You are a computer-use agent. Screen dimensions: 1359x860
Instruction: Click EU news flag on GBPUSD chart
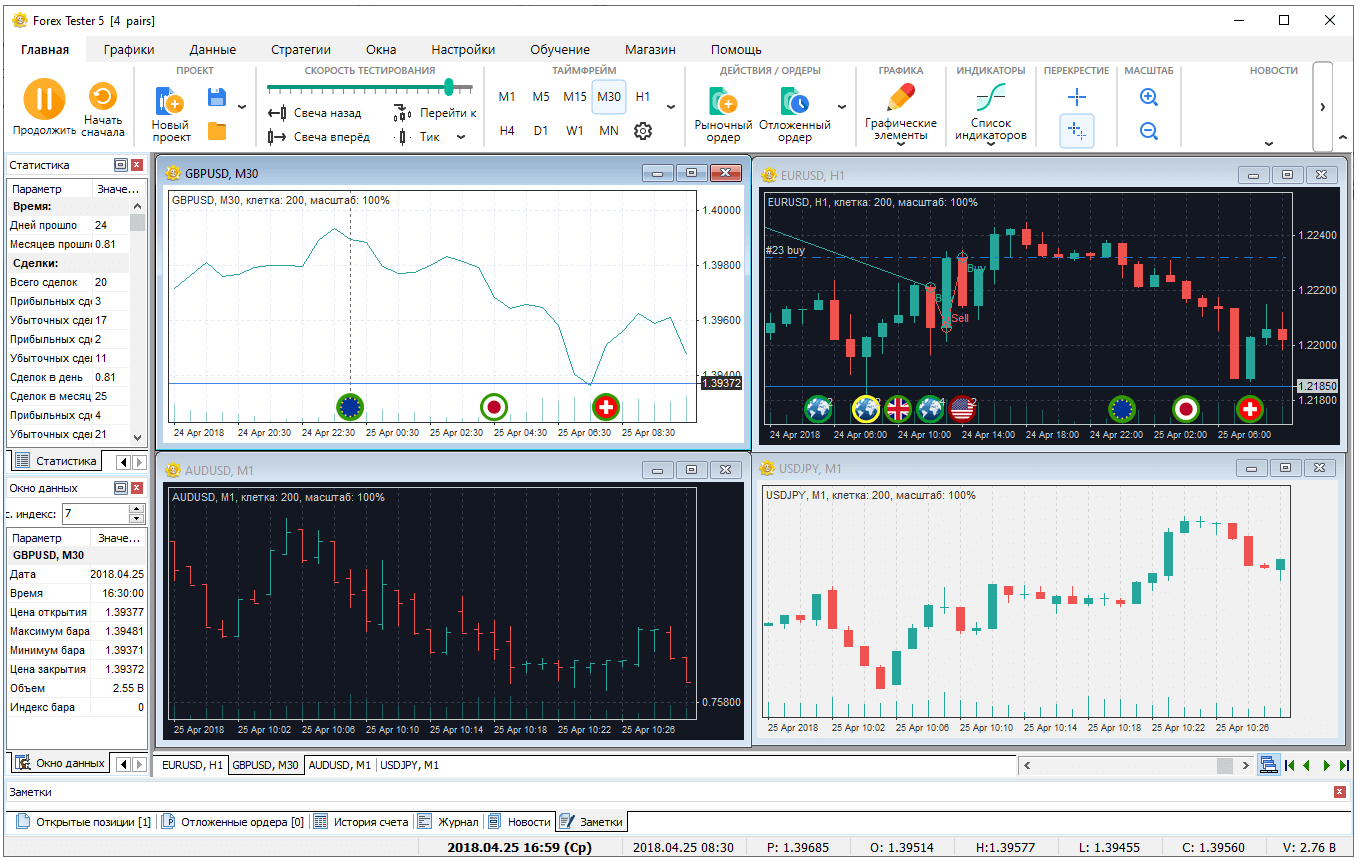(x=350, y=406)
